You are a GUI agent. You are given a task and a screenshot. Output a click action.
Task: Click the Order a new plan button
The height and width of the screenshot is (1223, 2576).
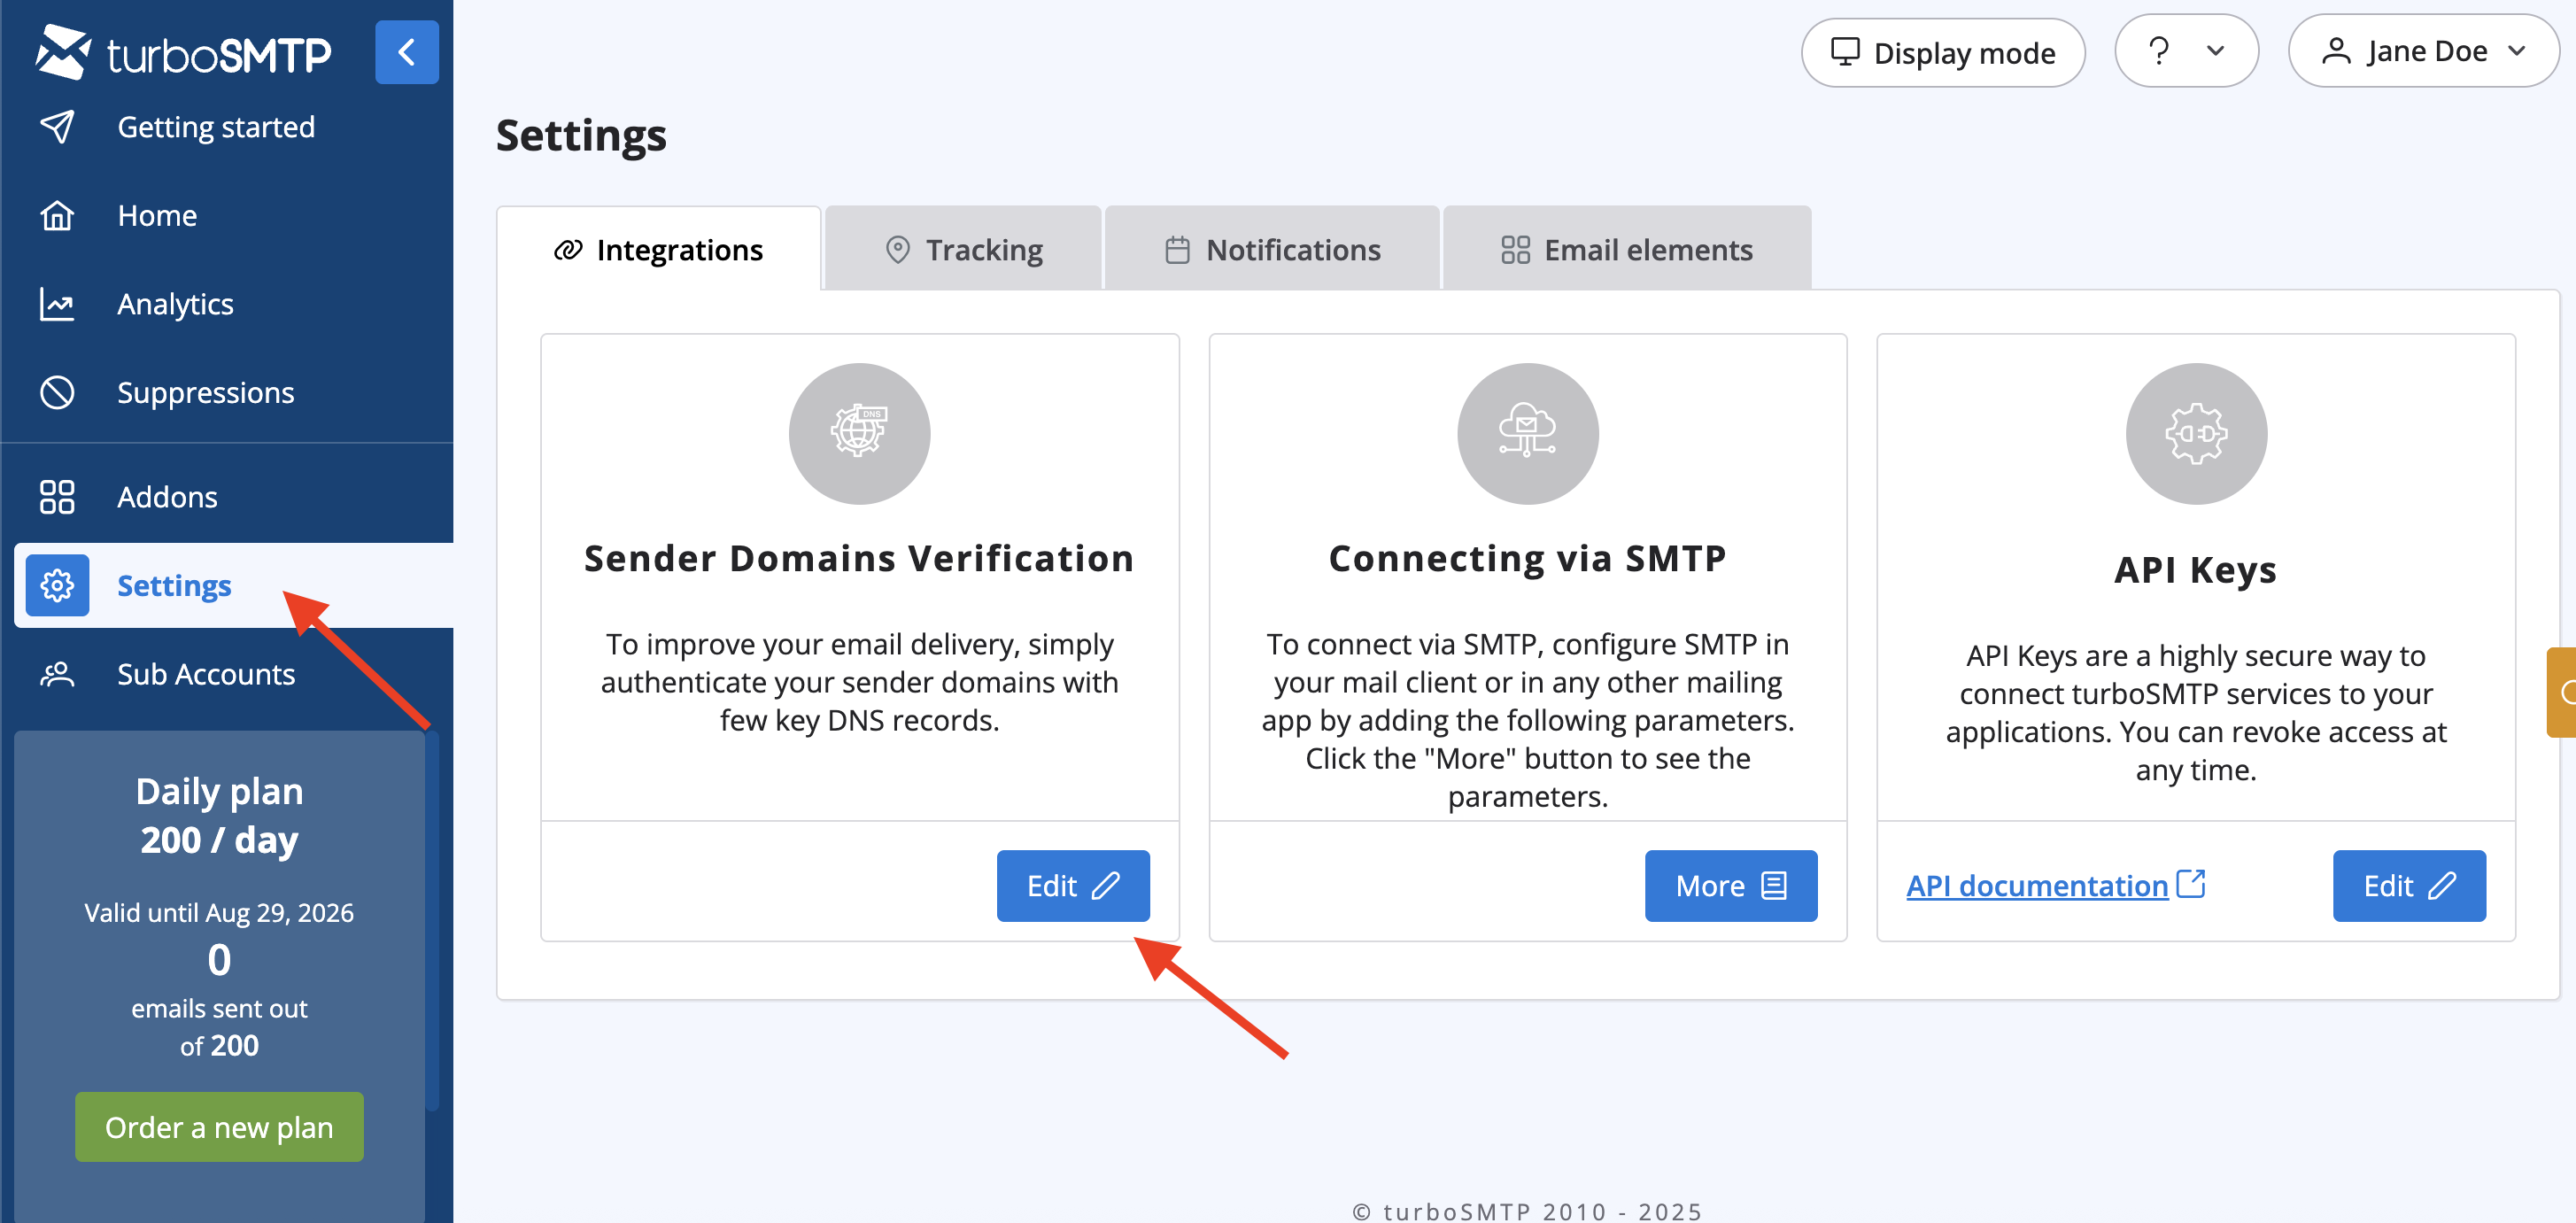pos(219,1127)
